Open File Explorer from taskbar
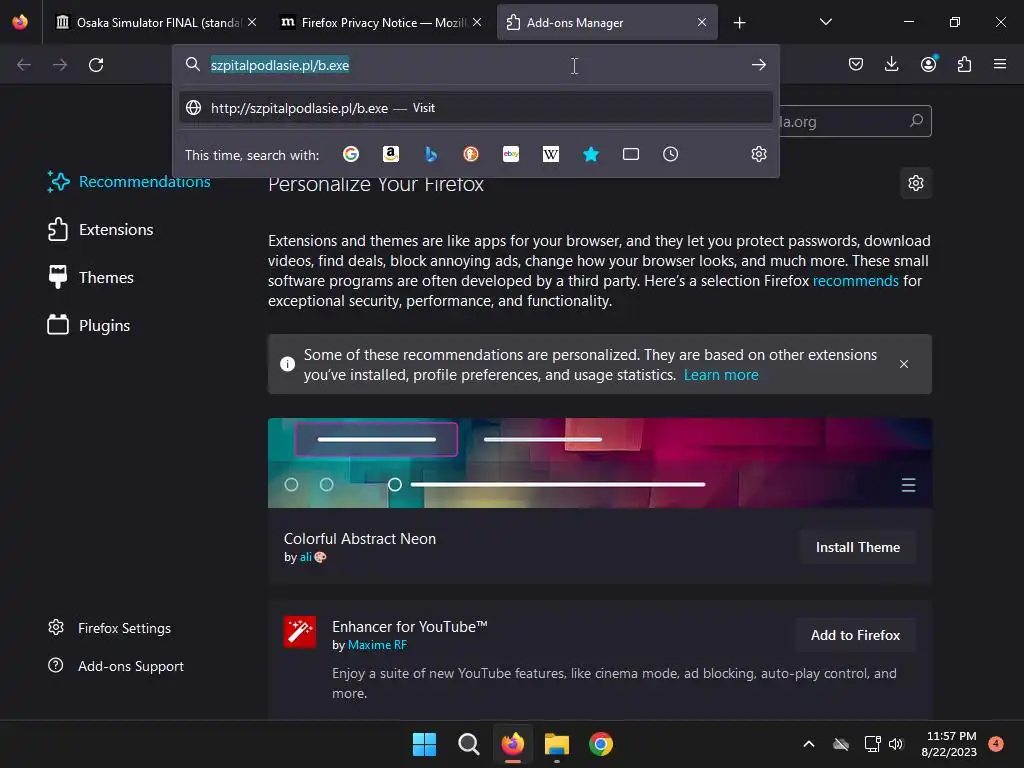This screenshot has height=768, width=1024. [556, 744]
